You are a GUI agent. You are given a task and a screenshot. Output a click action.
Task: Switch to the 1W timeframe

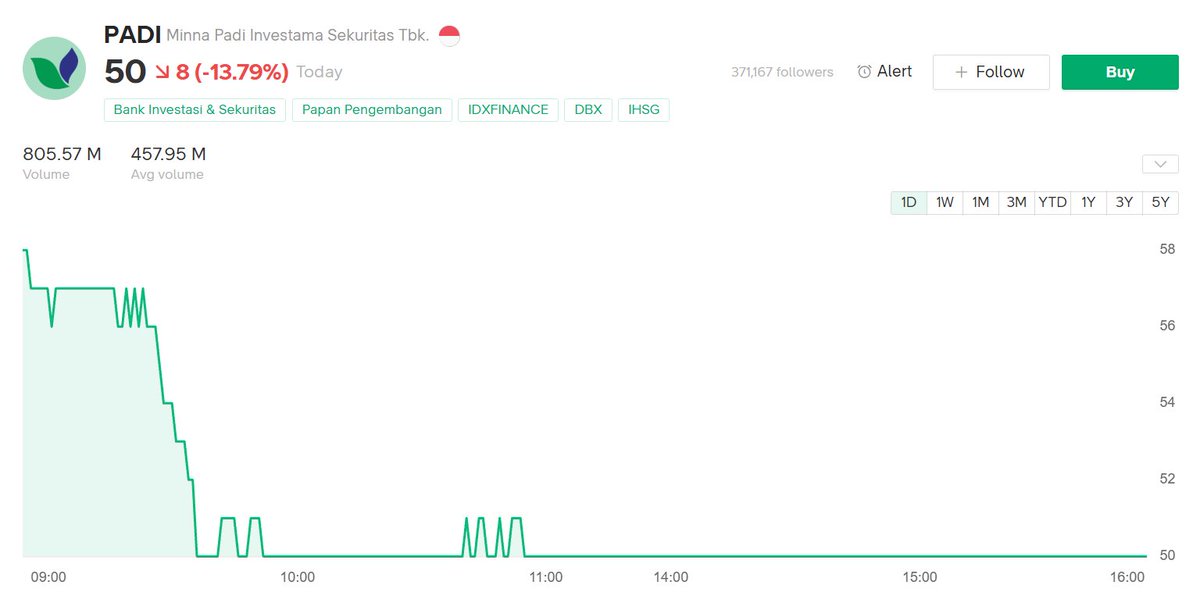pyautogui.click(x=945, y=202)
